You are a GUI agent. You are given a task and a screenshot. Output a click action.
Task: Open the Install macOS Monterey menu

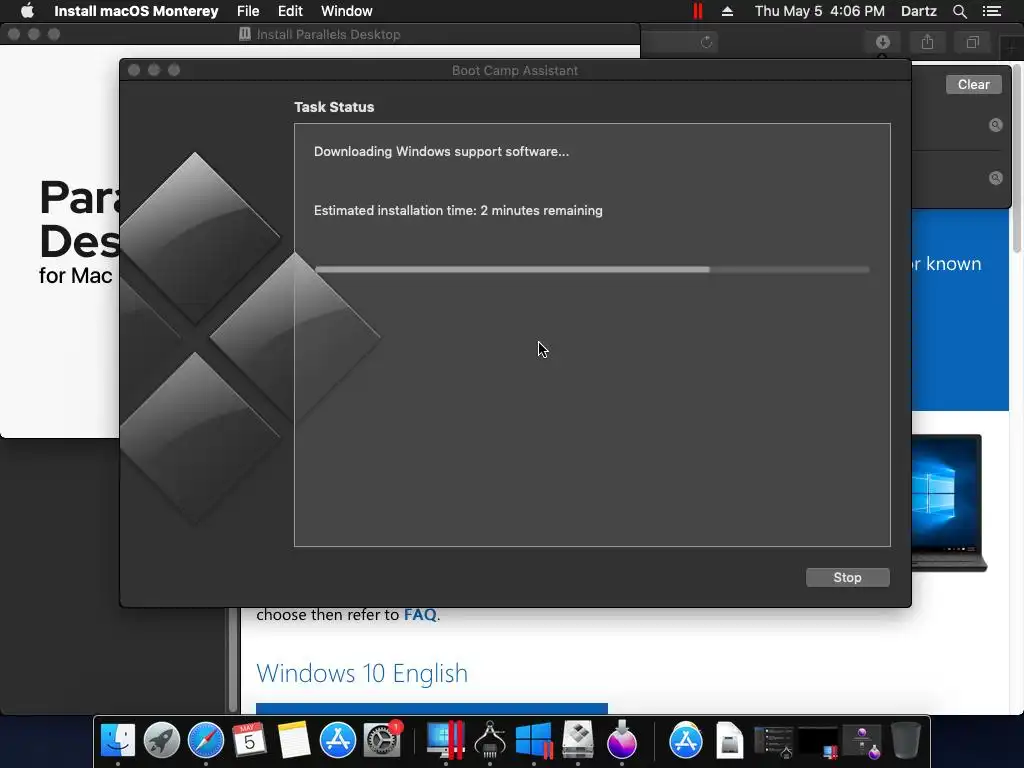click(136, 11)
